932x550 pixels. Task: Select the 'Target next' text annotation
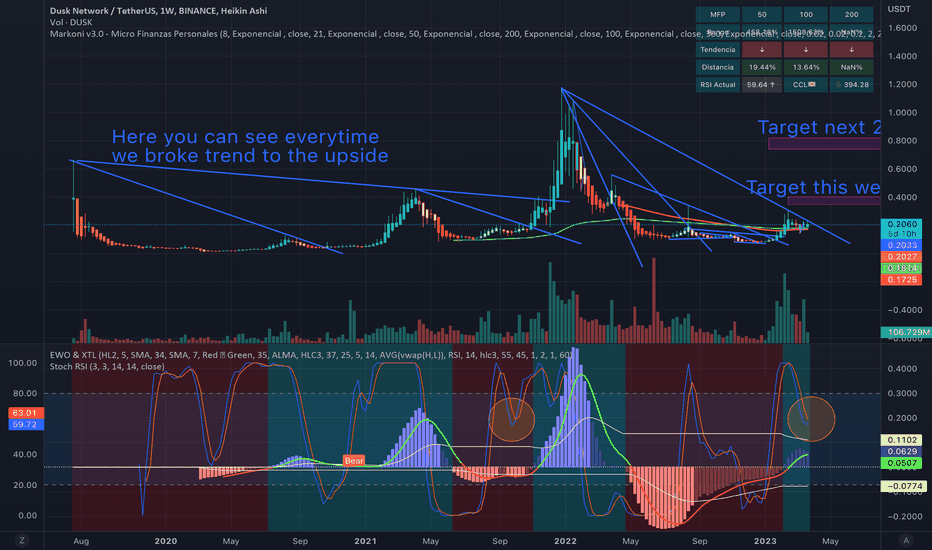[x=818, y=127]
